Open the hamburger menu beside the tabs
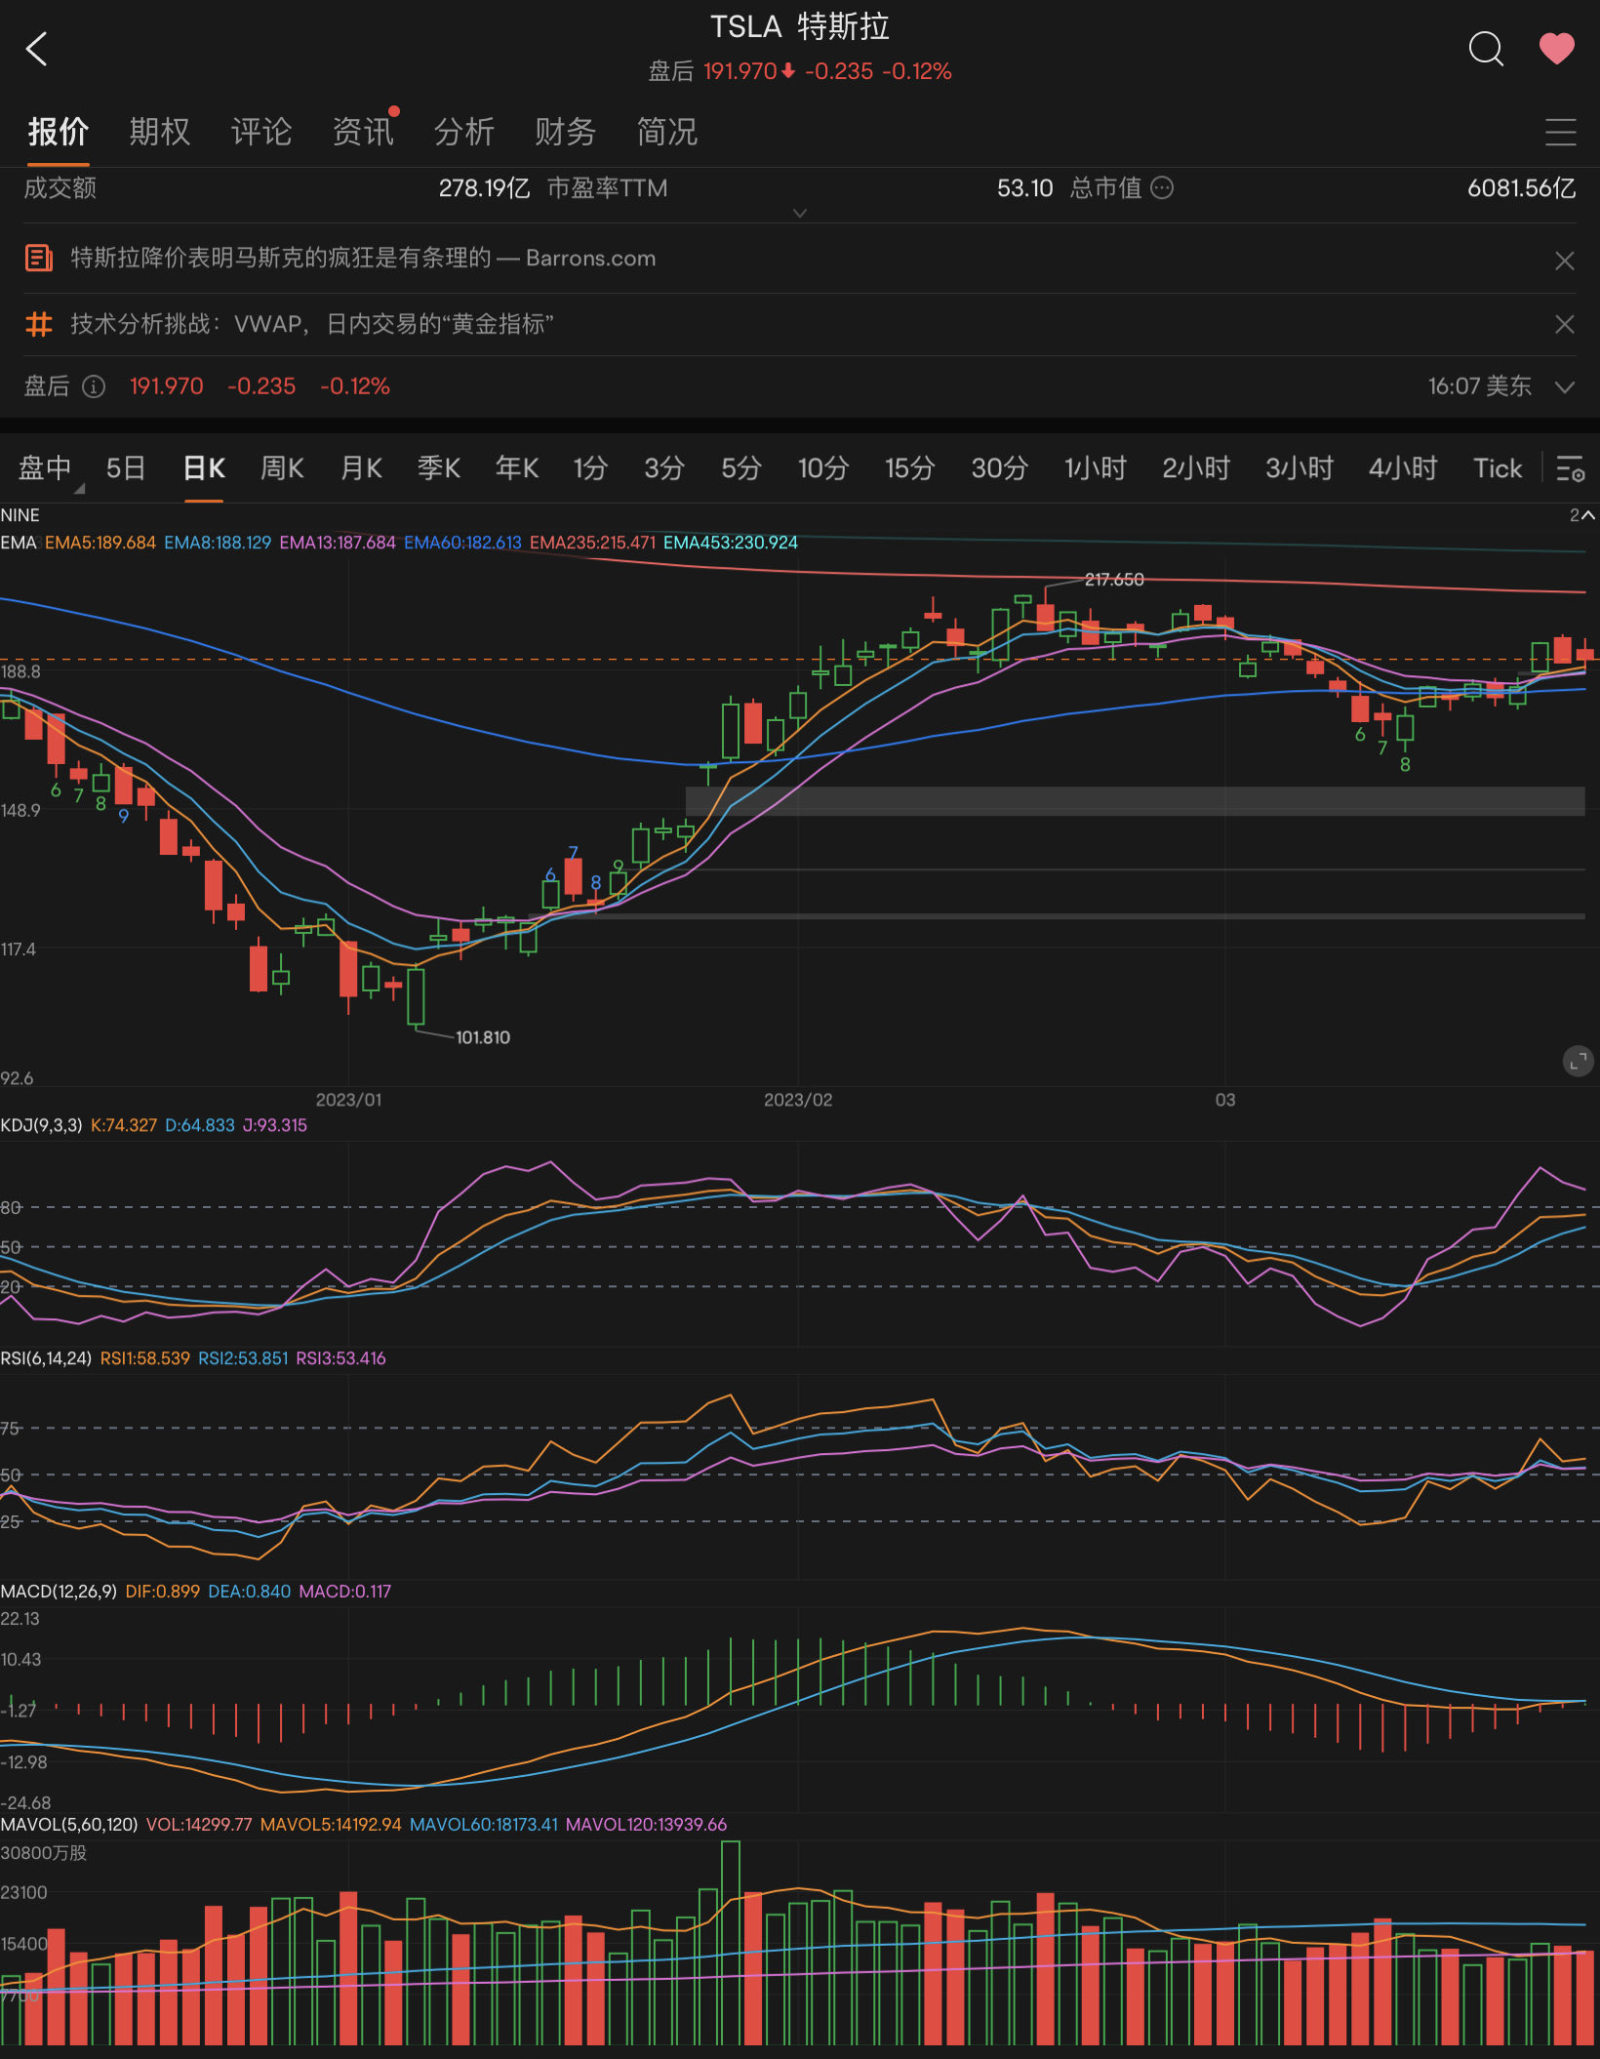The image size is (1600, 2059). coord(1560,132)
